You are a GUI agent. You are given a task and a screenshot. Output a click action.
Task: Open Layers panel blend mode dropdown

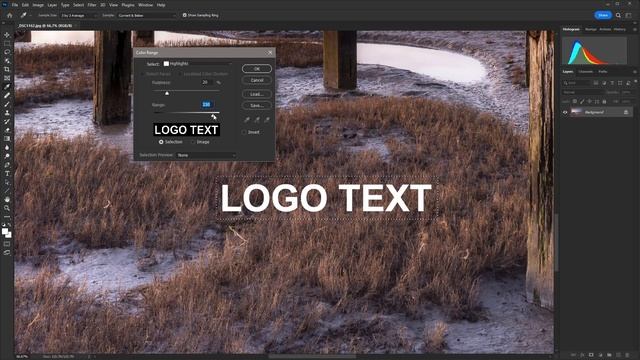[x=584, y=92]
